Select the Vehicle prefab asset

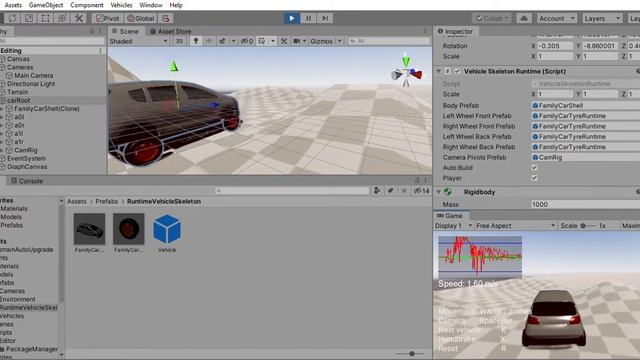click(167, 233)
